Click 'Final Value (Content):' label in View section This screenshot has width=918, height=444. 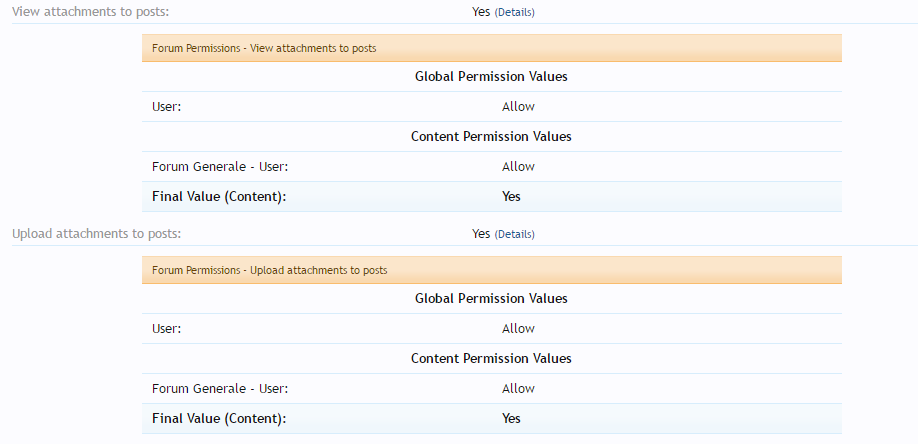219,197
